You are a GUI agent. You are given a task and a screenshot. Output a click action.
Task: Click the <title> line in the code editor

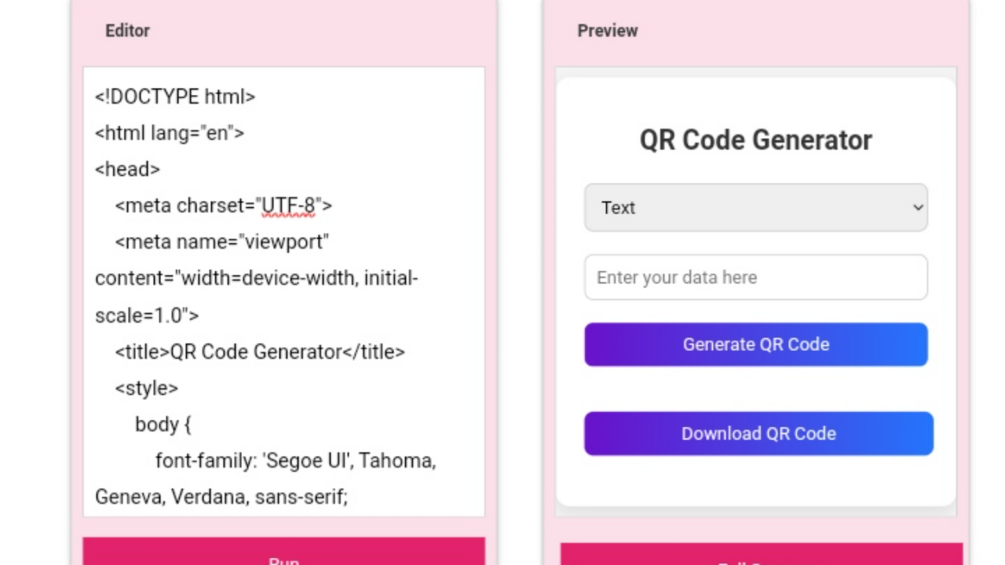point(260,352)
